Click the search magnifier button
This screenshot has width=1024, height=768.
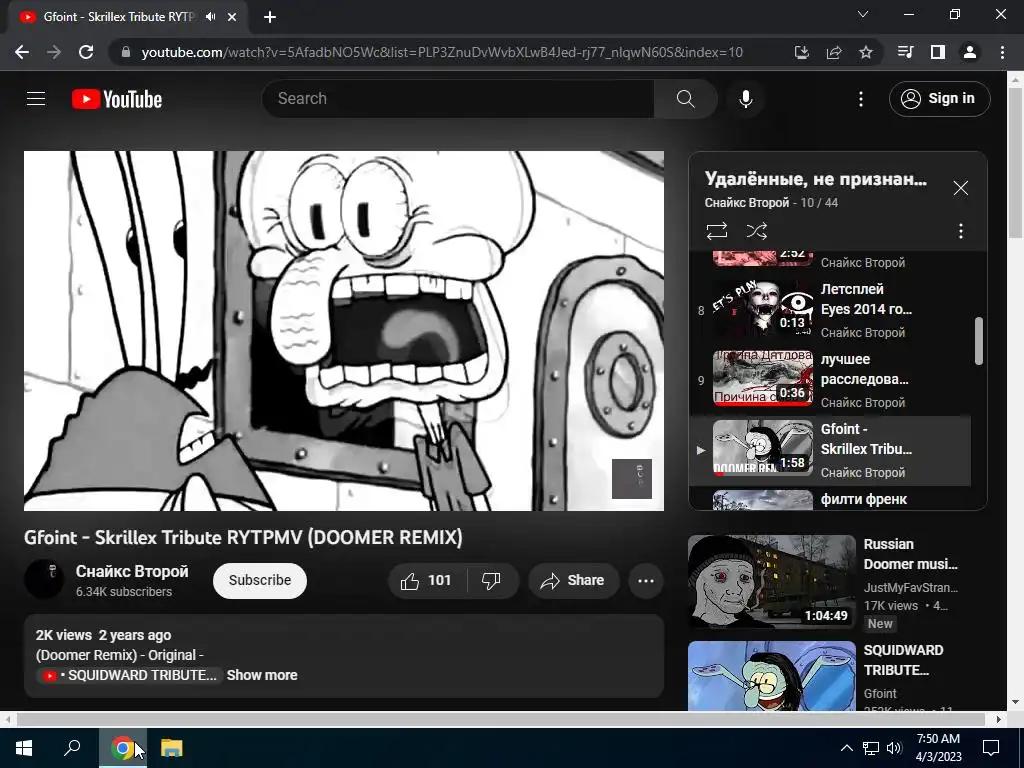click(685, 99)
